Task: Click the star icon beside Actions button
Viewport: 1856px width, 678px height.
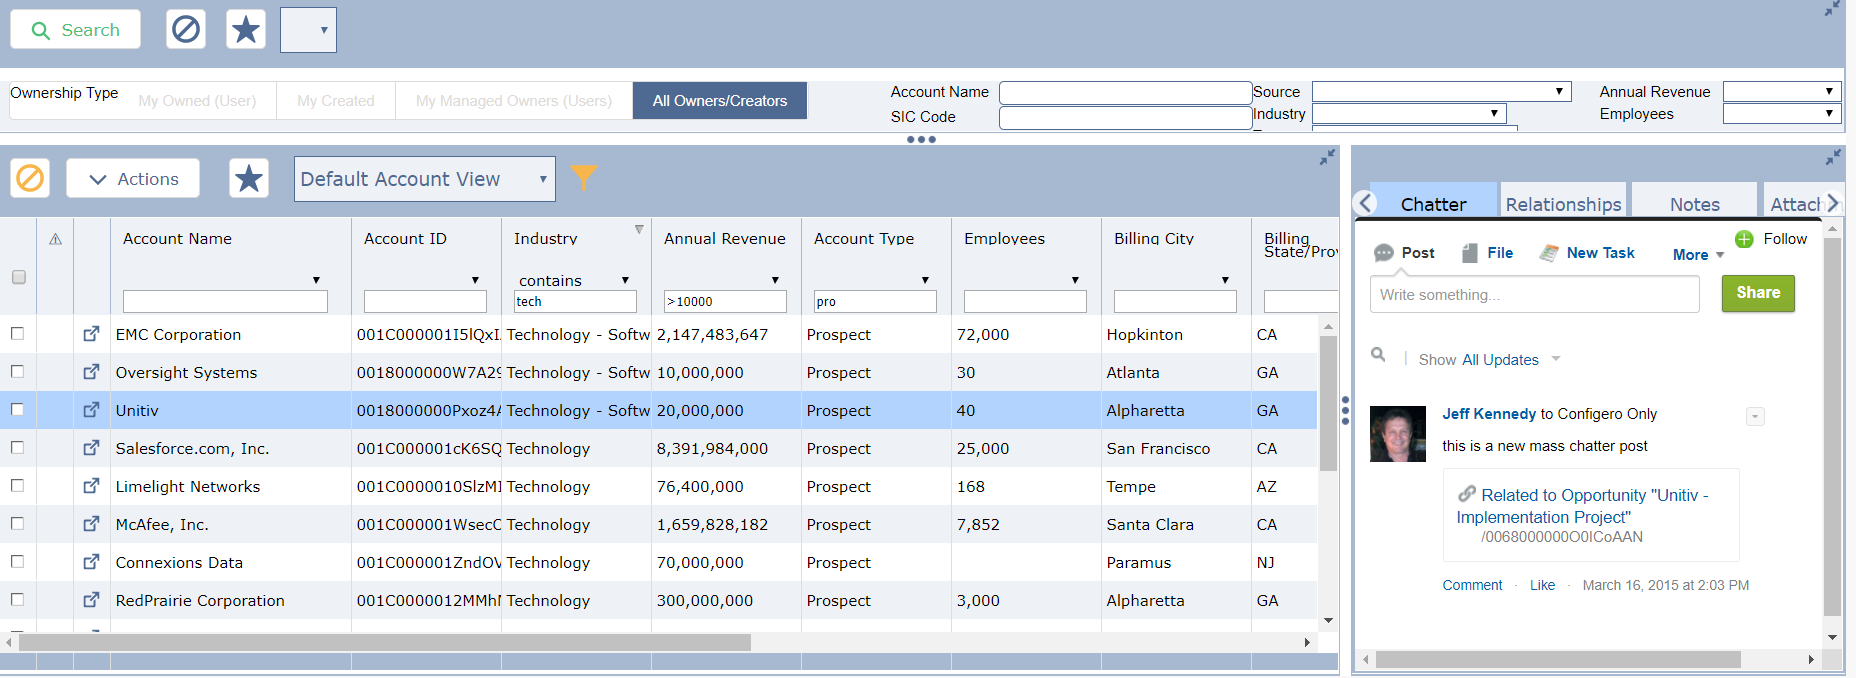Action: click(249, 178)
